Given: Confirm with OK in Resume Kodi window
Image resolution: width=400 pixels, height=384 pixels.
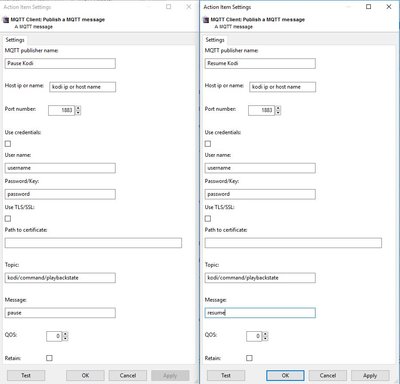Looking at the screenshot, I should (285, 376).
